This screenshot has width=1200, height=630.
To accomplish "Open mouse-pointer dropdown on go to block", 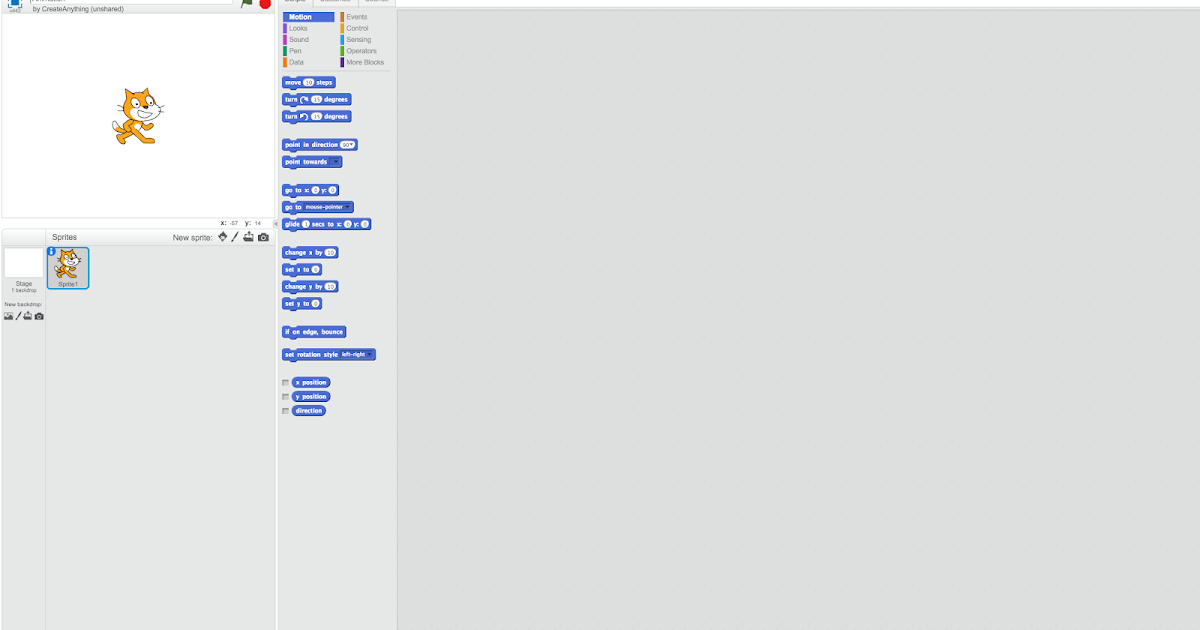I will 327,207.
